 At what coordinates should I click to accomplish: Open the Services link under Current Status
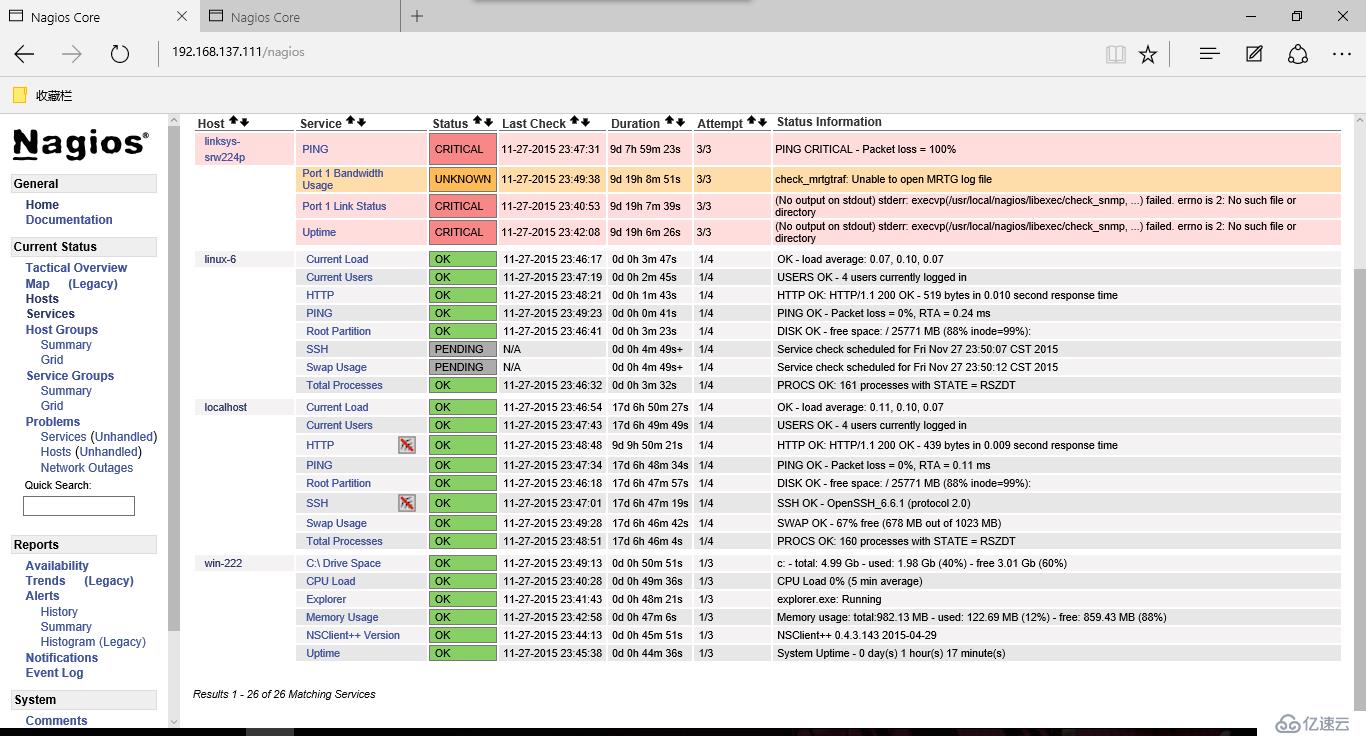tap(50, 314)
